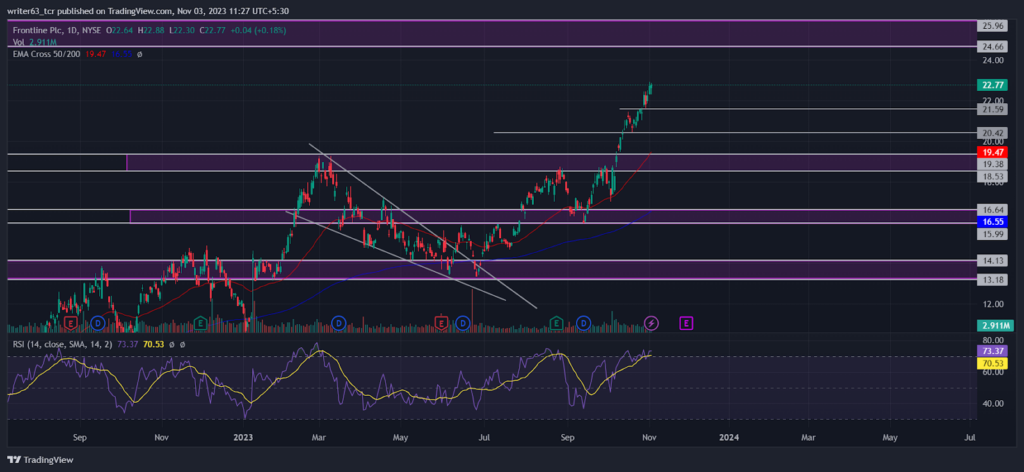1024x472 pixels.
Task: Click the dividend D marker of September 2023
Action: coord(583,323)
